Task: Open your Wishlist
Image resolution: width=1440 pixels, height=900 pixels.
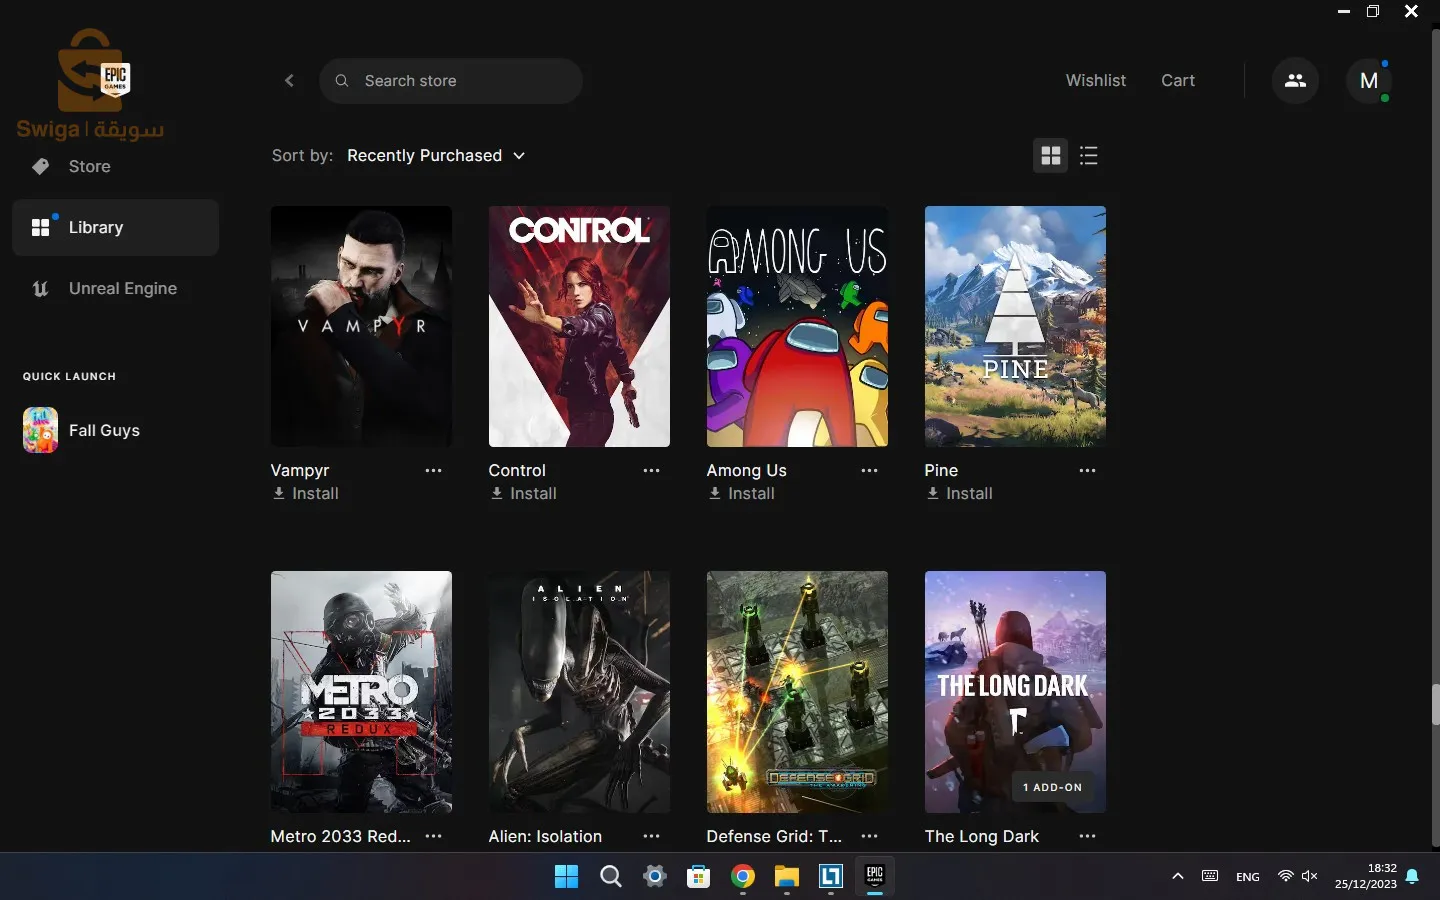Action: point(1096,80)
